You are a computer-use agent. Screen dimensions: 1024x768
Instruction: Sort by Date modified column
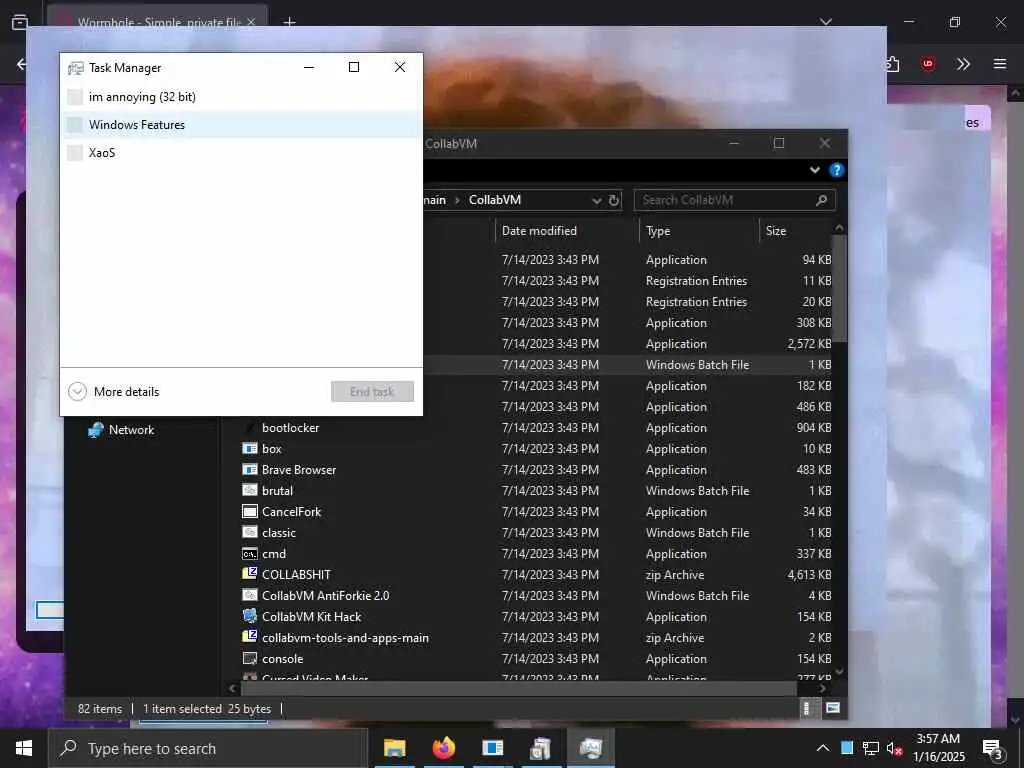coord(539,231)
